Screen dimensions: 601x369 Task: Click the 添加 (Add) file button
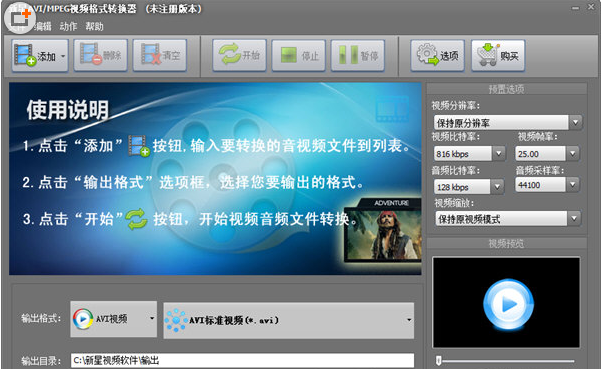click(x=40, y=56)
